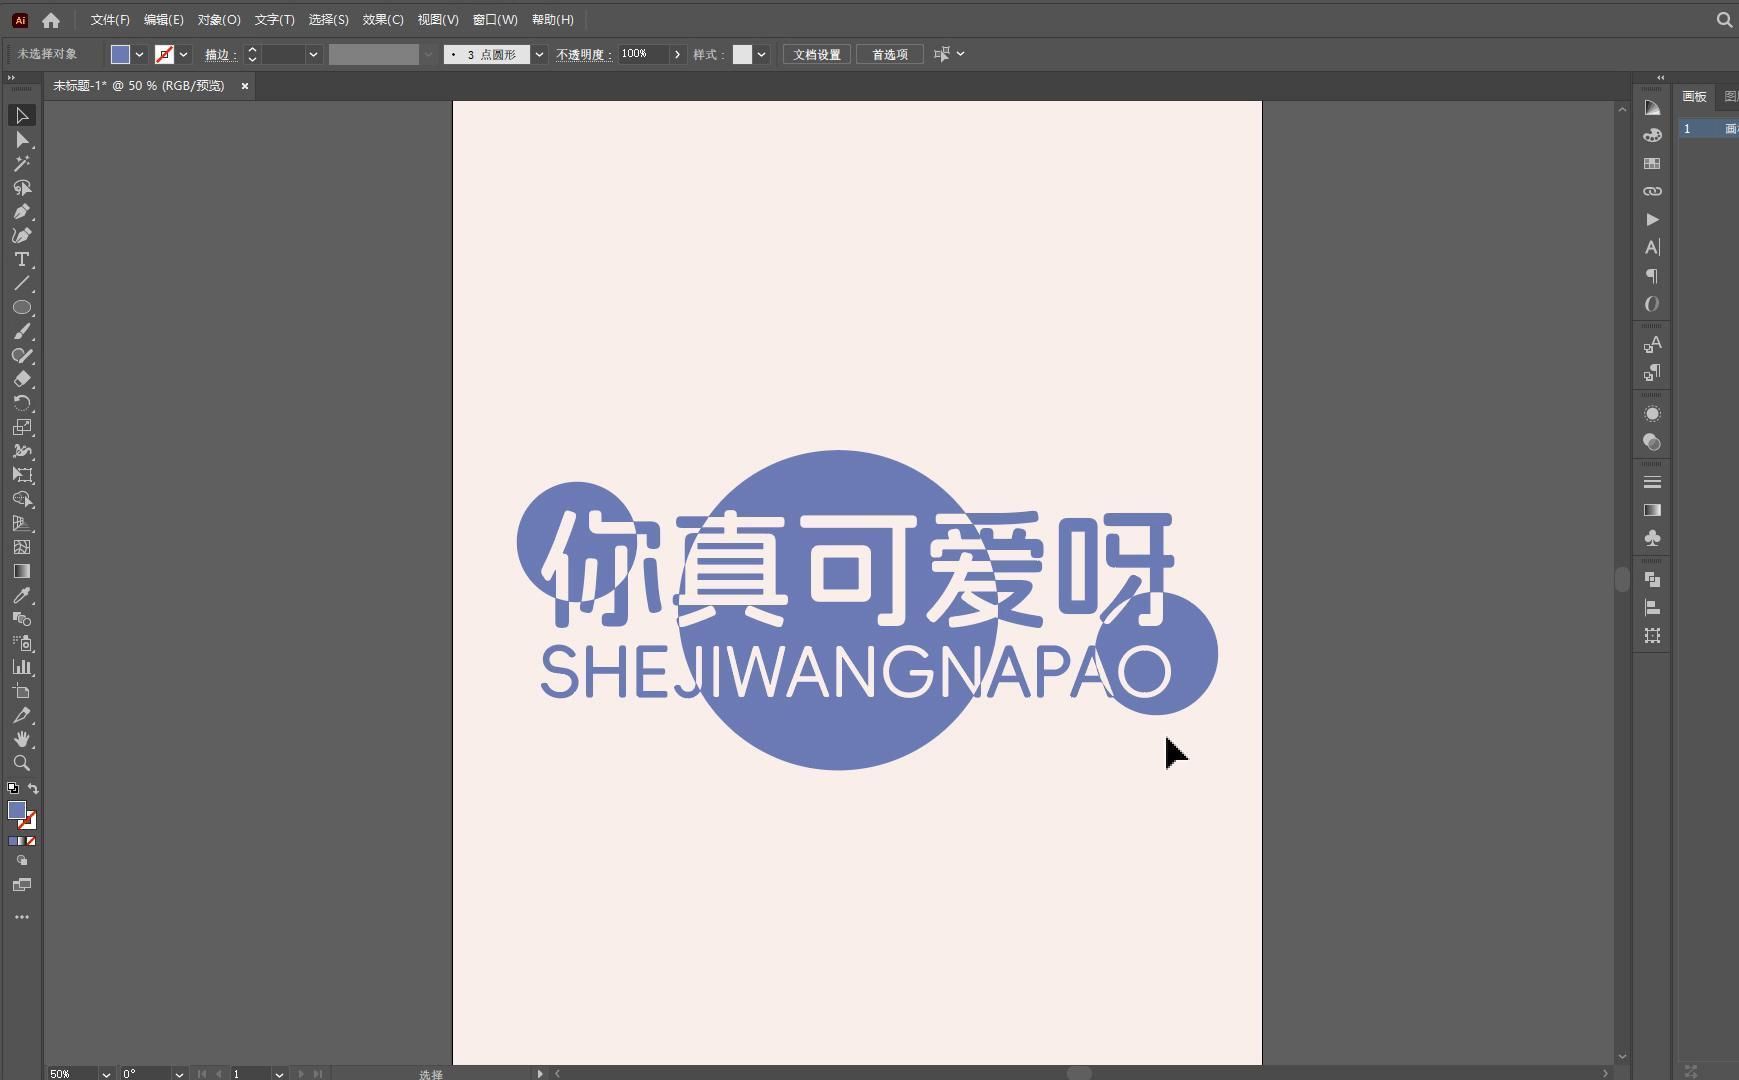The image size is (1739, 1080).
Task: Open the 对象(O) menu
Action: tap(219, 20)
